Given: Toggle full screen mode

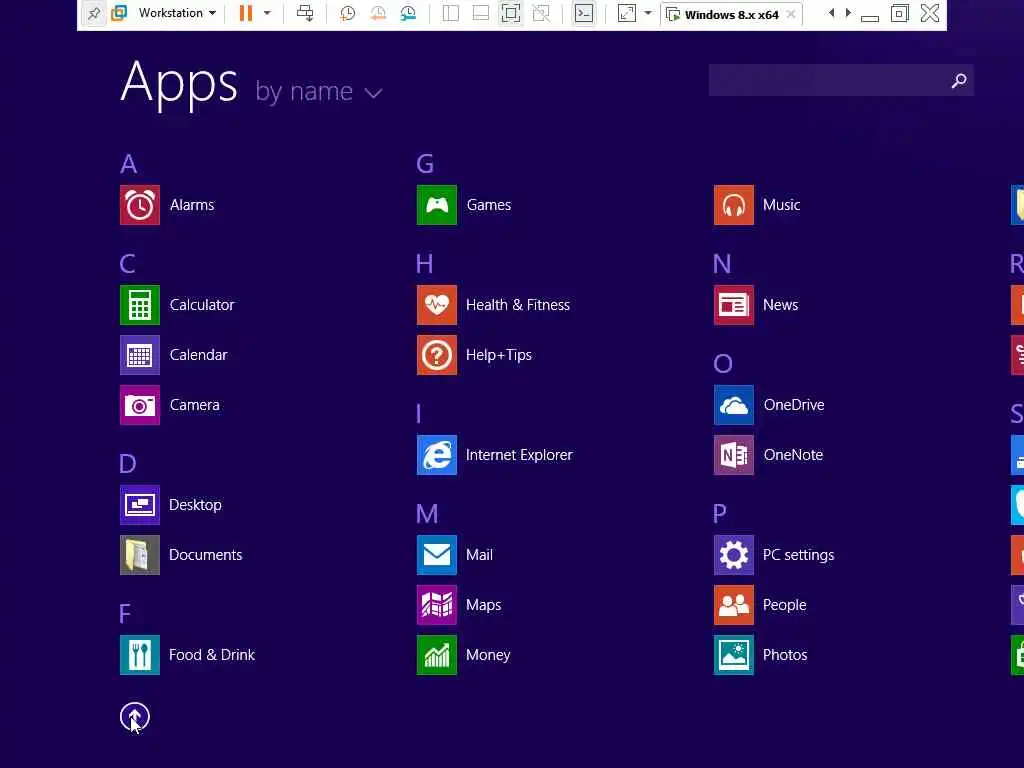Looking at the screenshot, I should pyautogui.click(x=511, y=13).
